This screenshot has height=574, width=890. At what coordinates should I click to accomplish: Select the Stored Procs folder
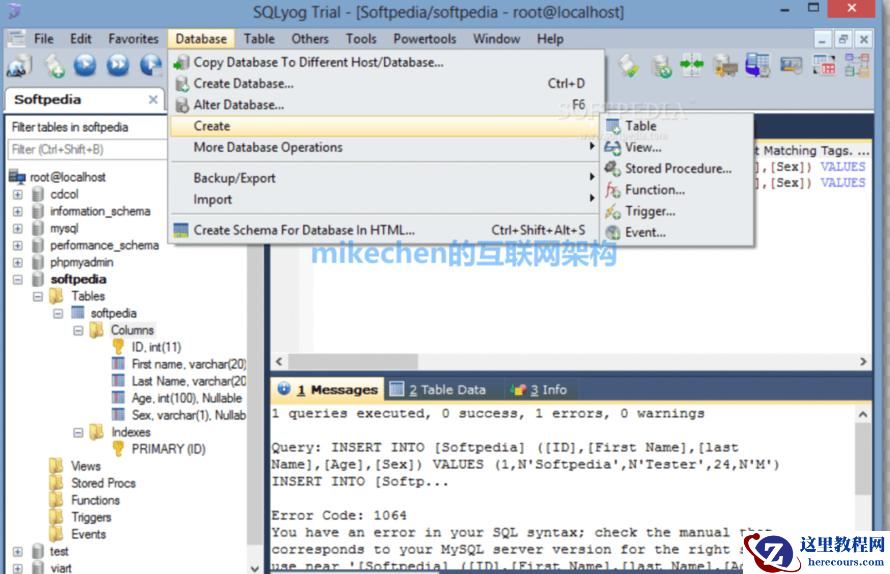(x=103, y=483)
